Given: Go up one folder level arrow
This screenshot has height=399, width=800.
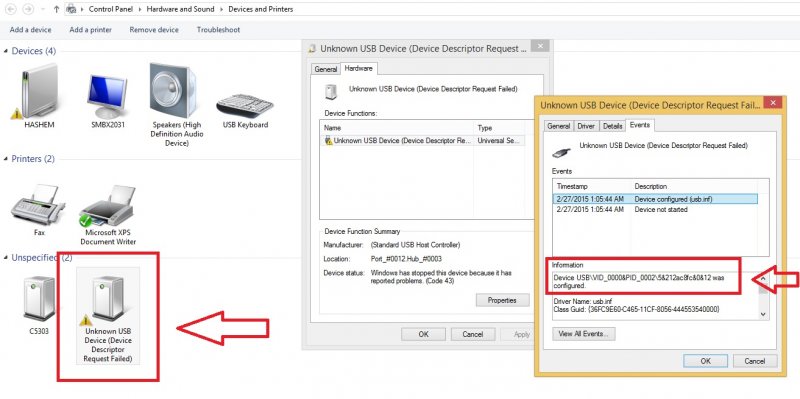Looking at the screenshot, I should tap(56, 9).
